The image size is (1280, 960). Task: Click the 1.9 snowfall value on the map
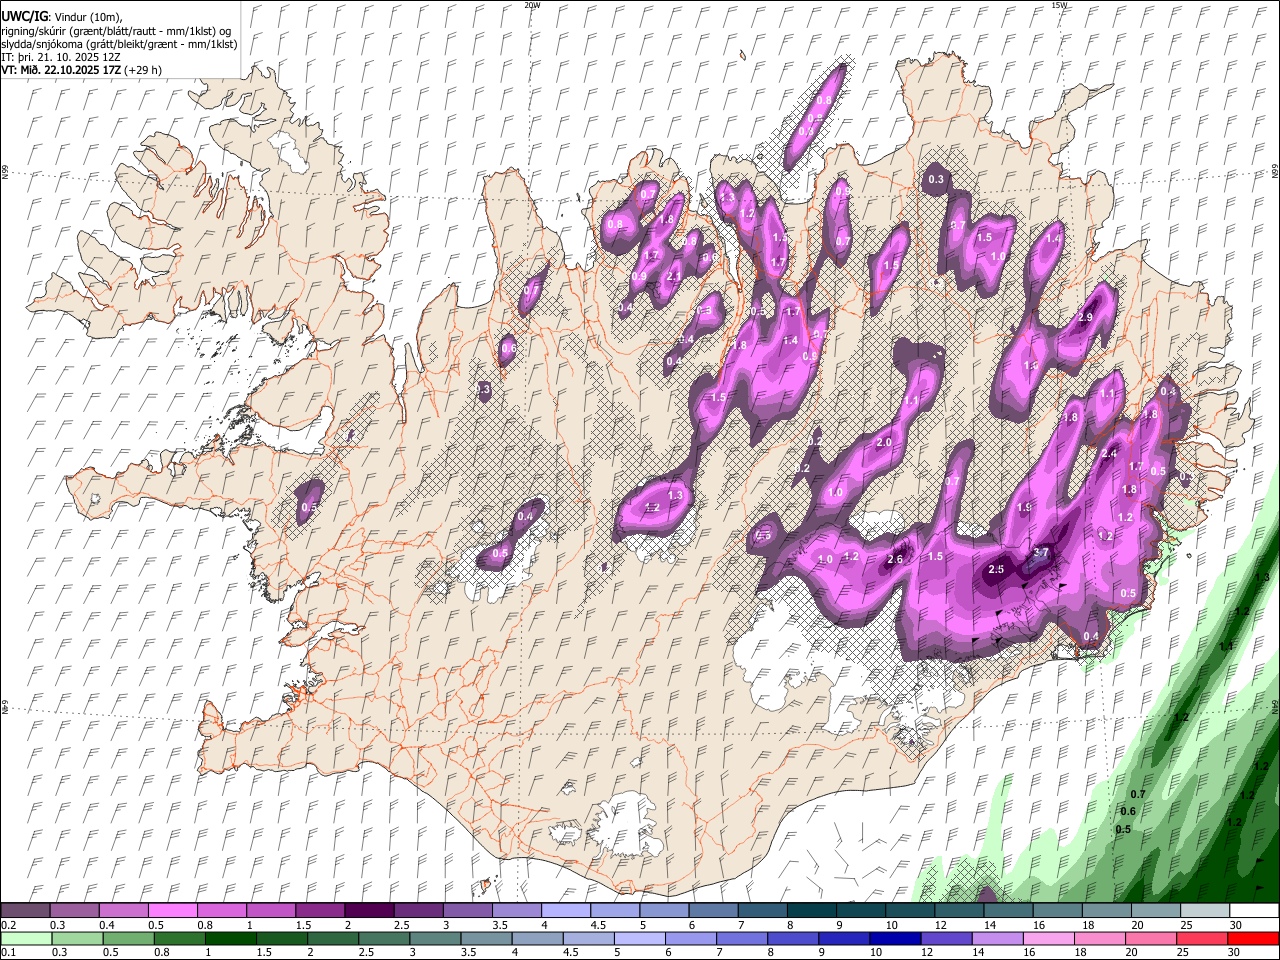pos(1024,508)
